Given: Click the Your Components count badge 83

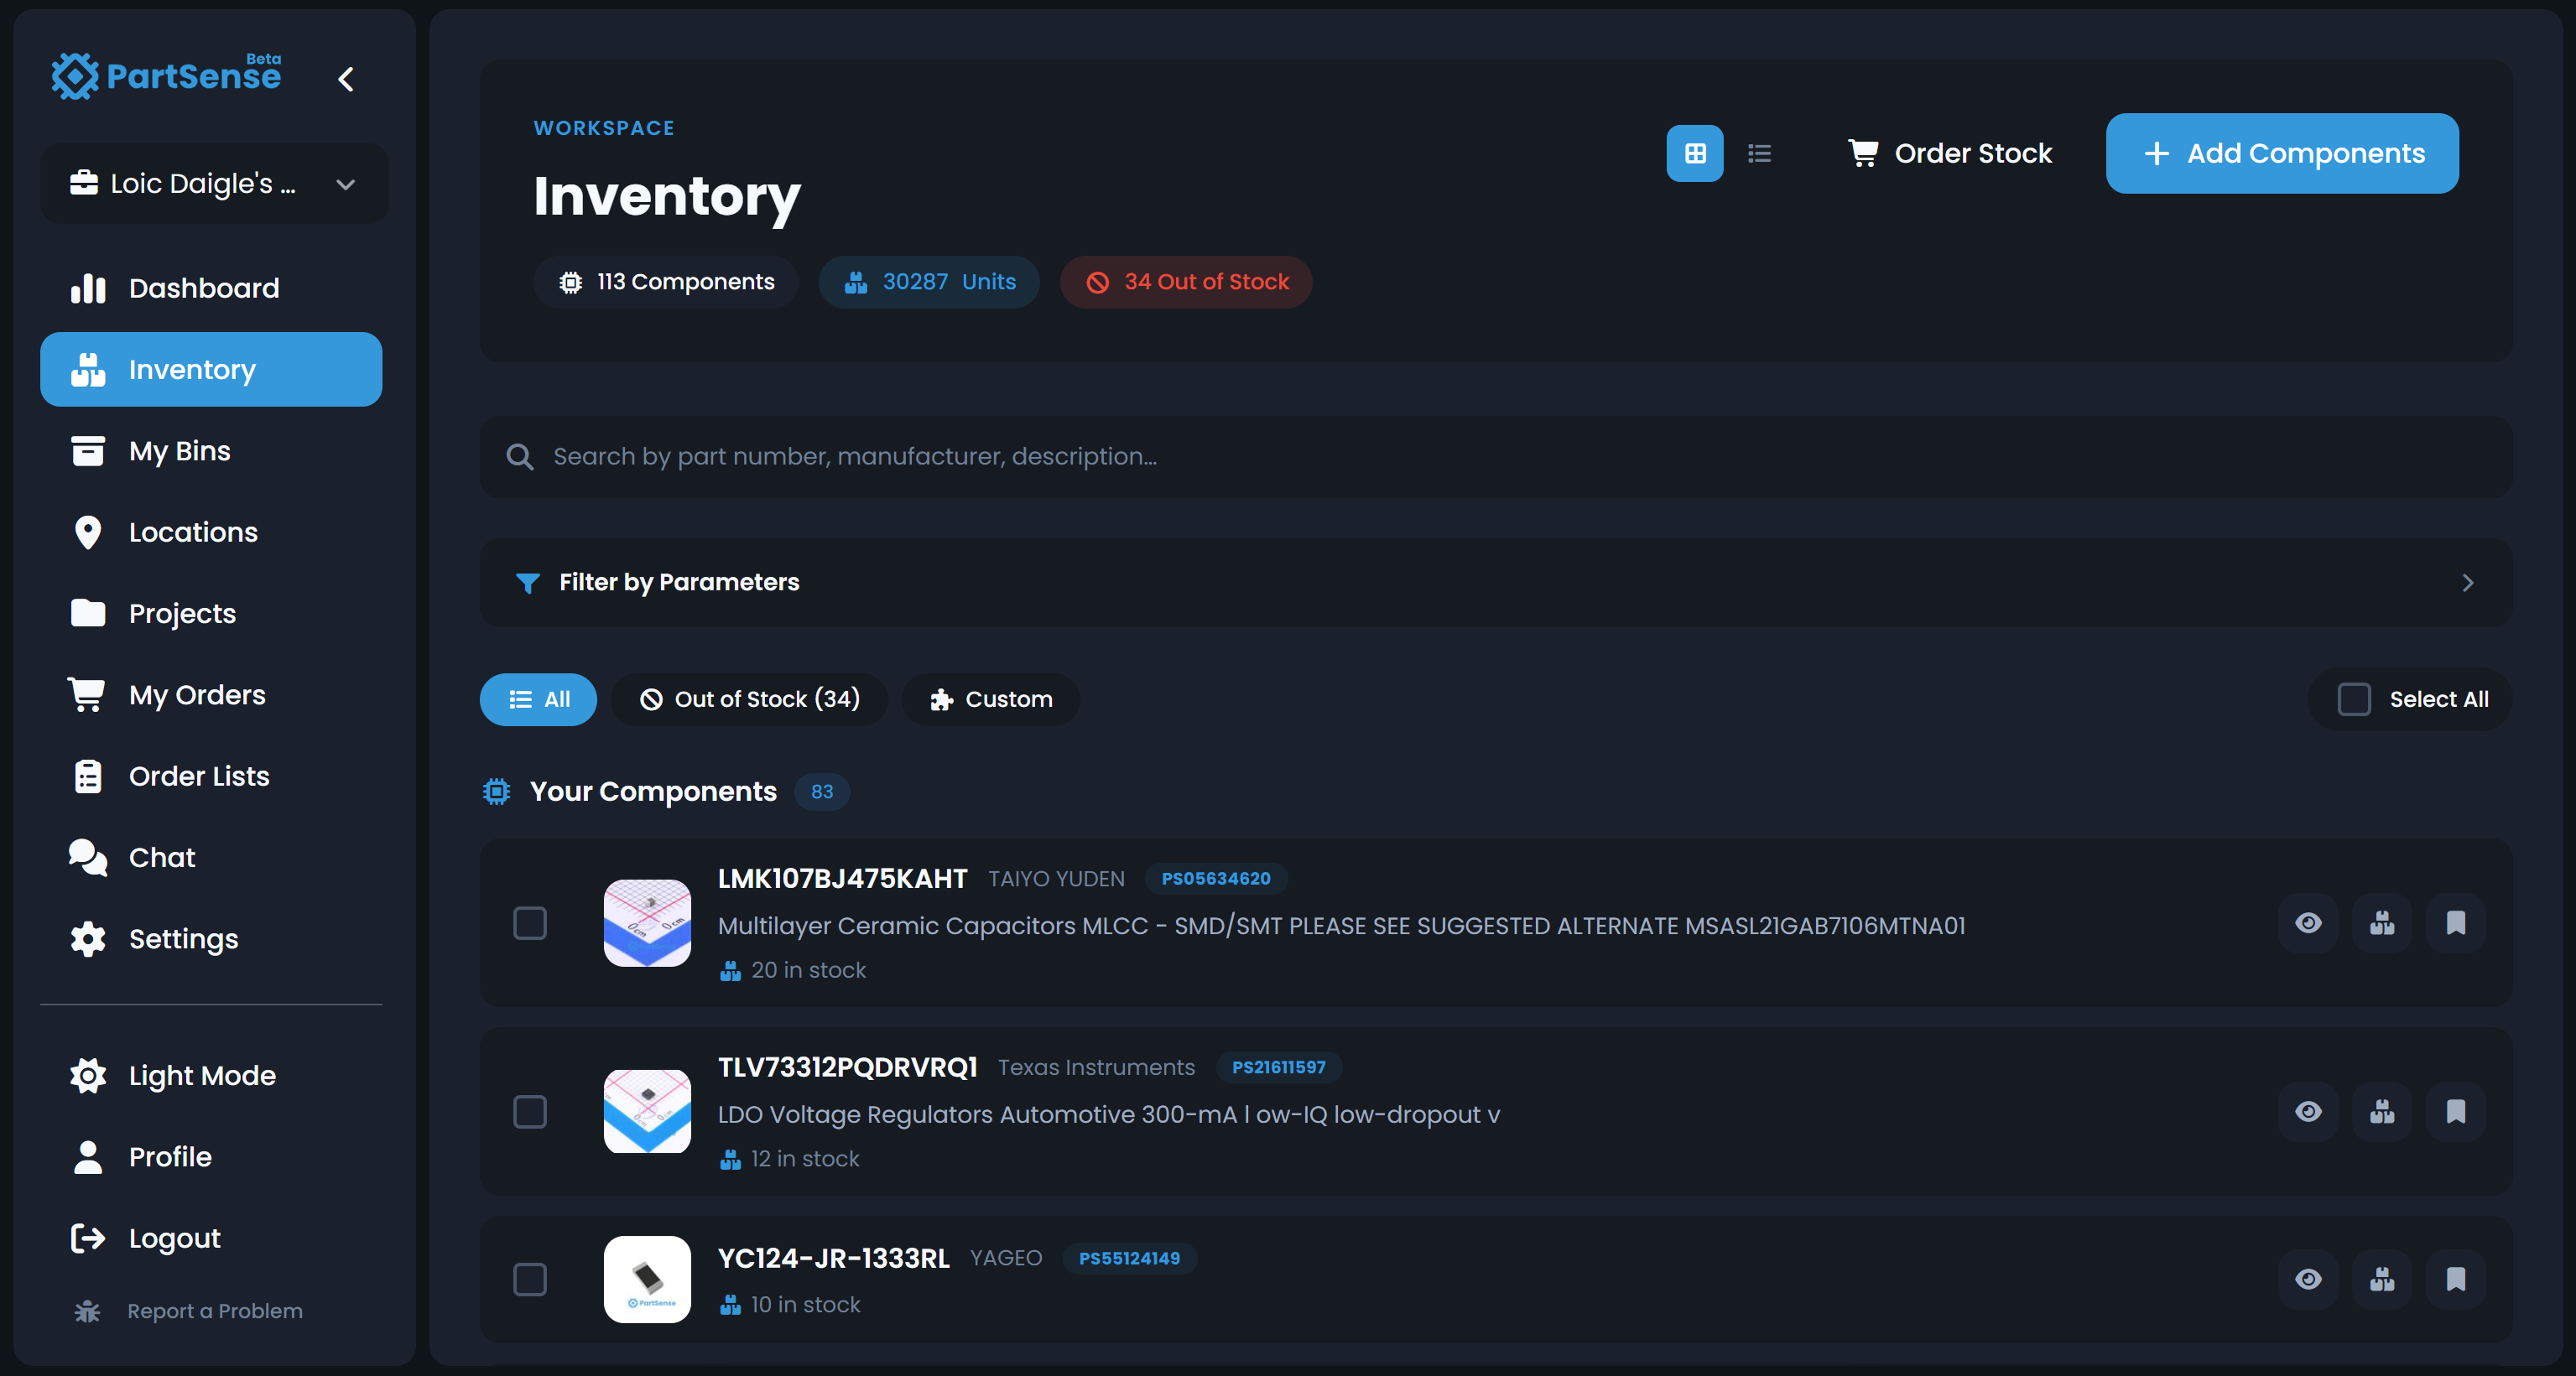Looking at the screenshot, I should tap(822, 791).
